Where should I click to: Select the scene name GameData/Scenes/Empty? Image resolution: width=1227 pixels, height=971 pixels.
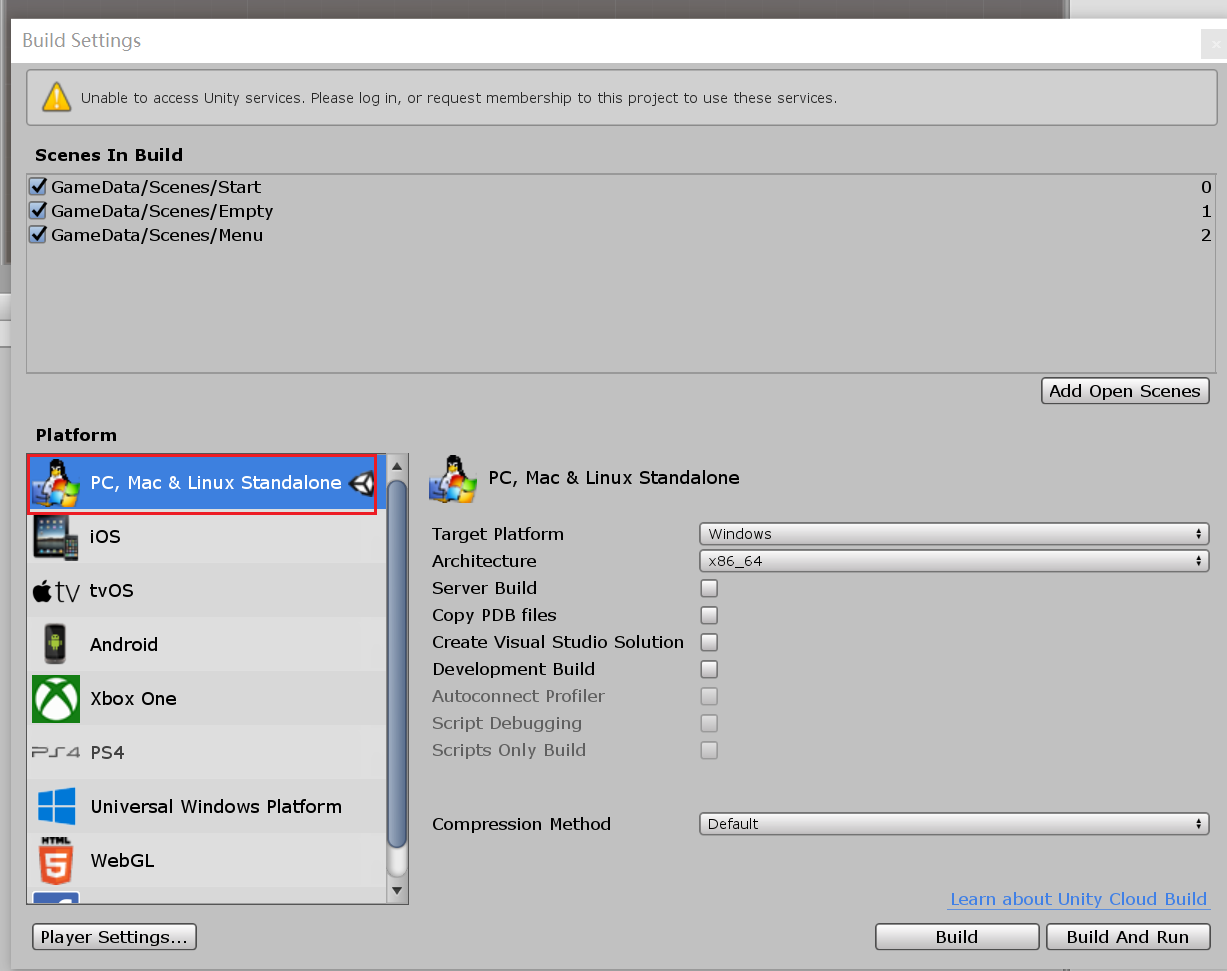pos(162,211)
